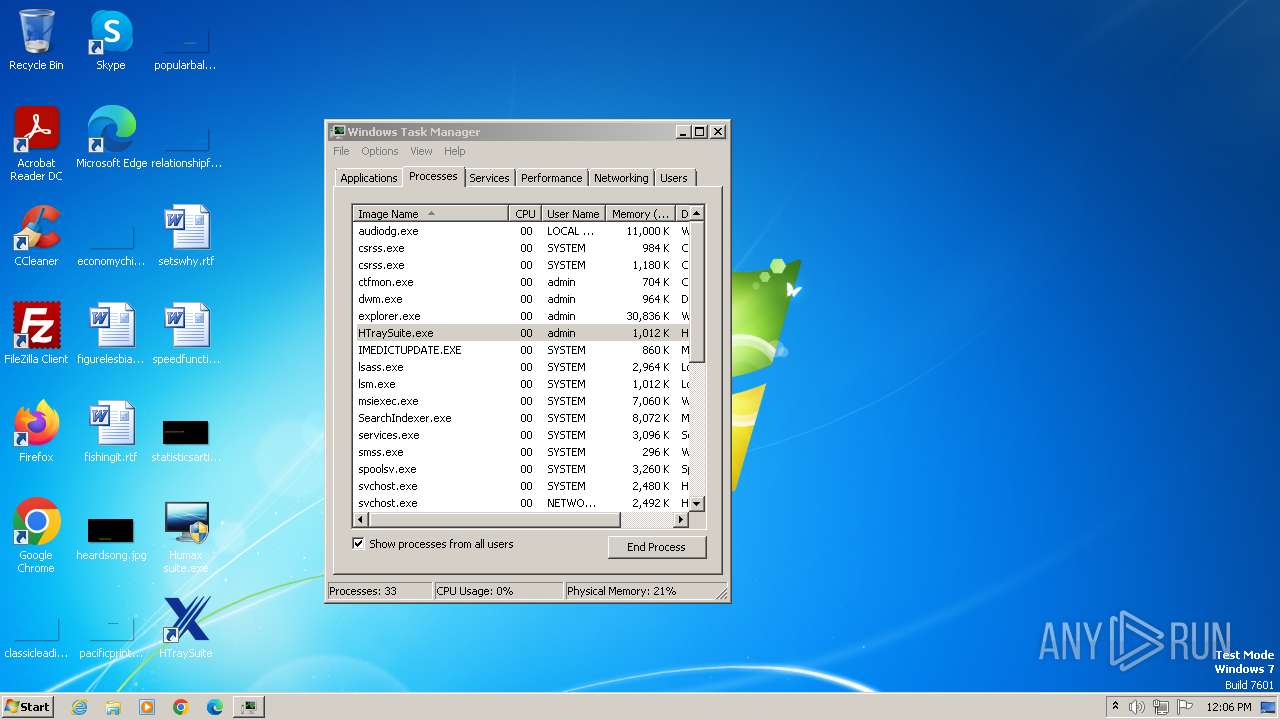Open the Options menu

click(x=380, y=151)
